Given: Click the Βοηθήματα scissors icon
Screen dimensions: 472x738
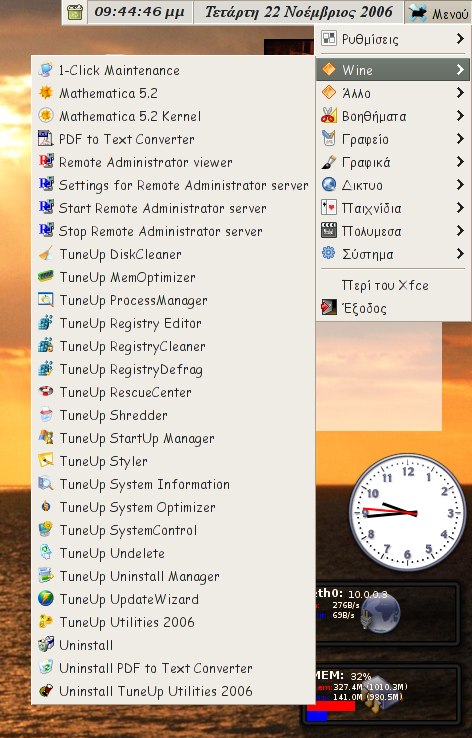Looking at the screenshot, I should [328, 115].
